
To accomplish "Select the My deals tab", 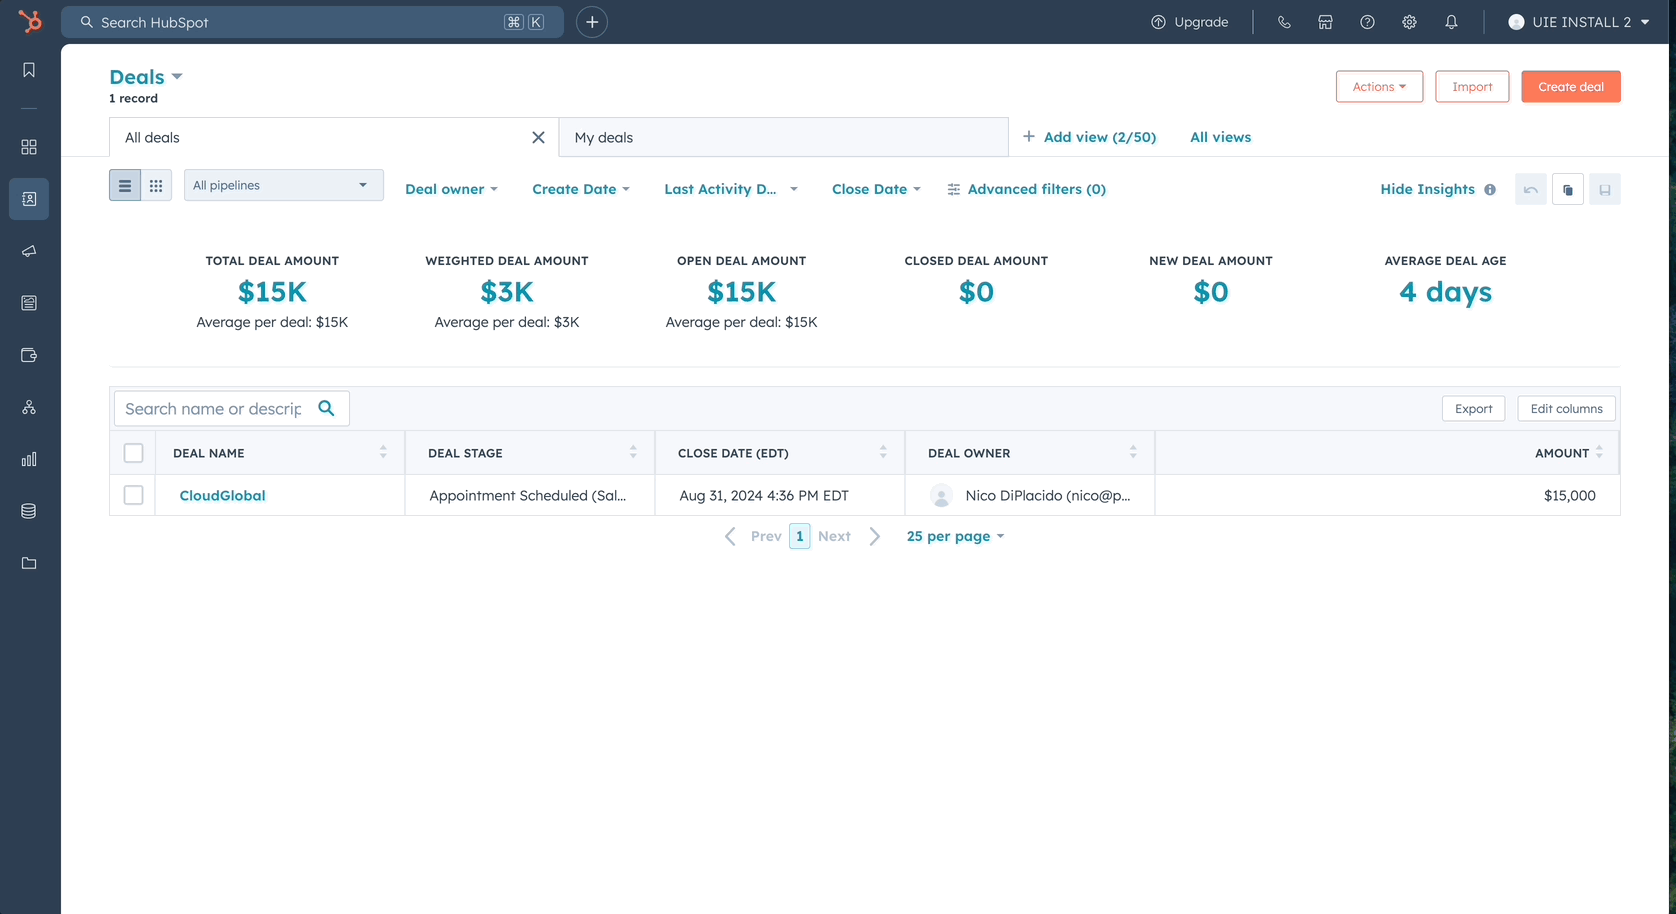I will tap(783, 137).
